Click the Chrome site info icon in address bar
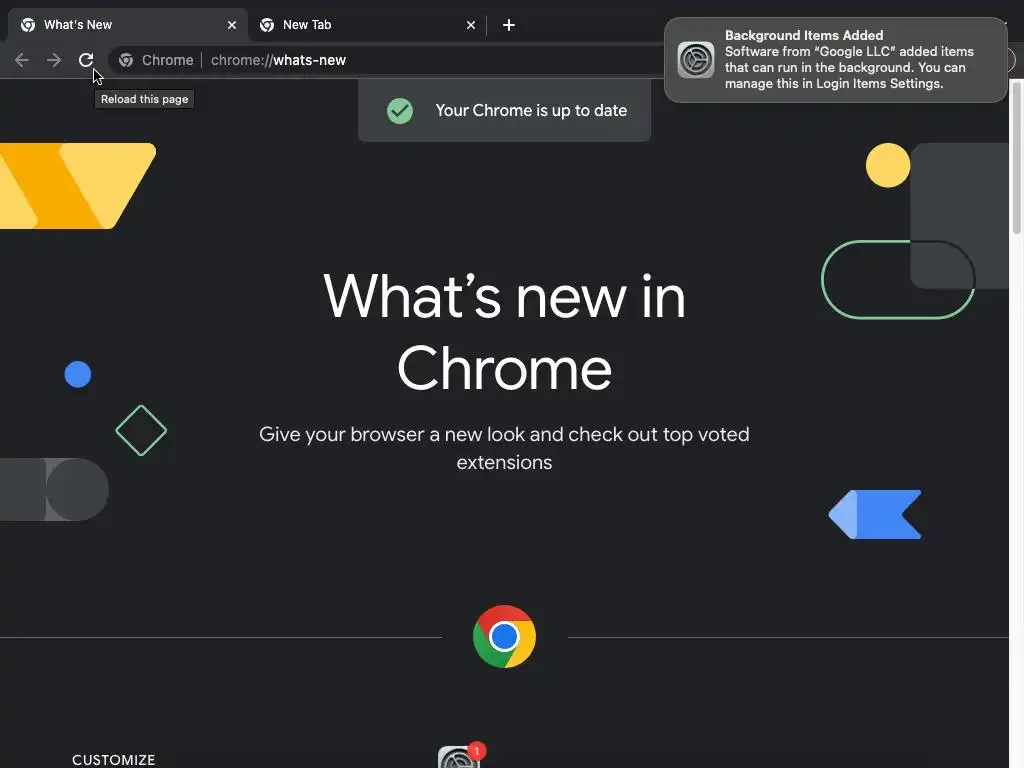Viewport: 1024px width, 768px height. [126, 60]
